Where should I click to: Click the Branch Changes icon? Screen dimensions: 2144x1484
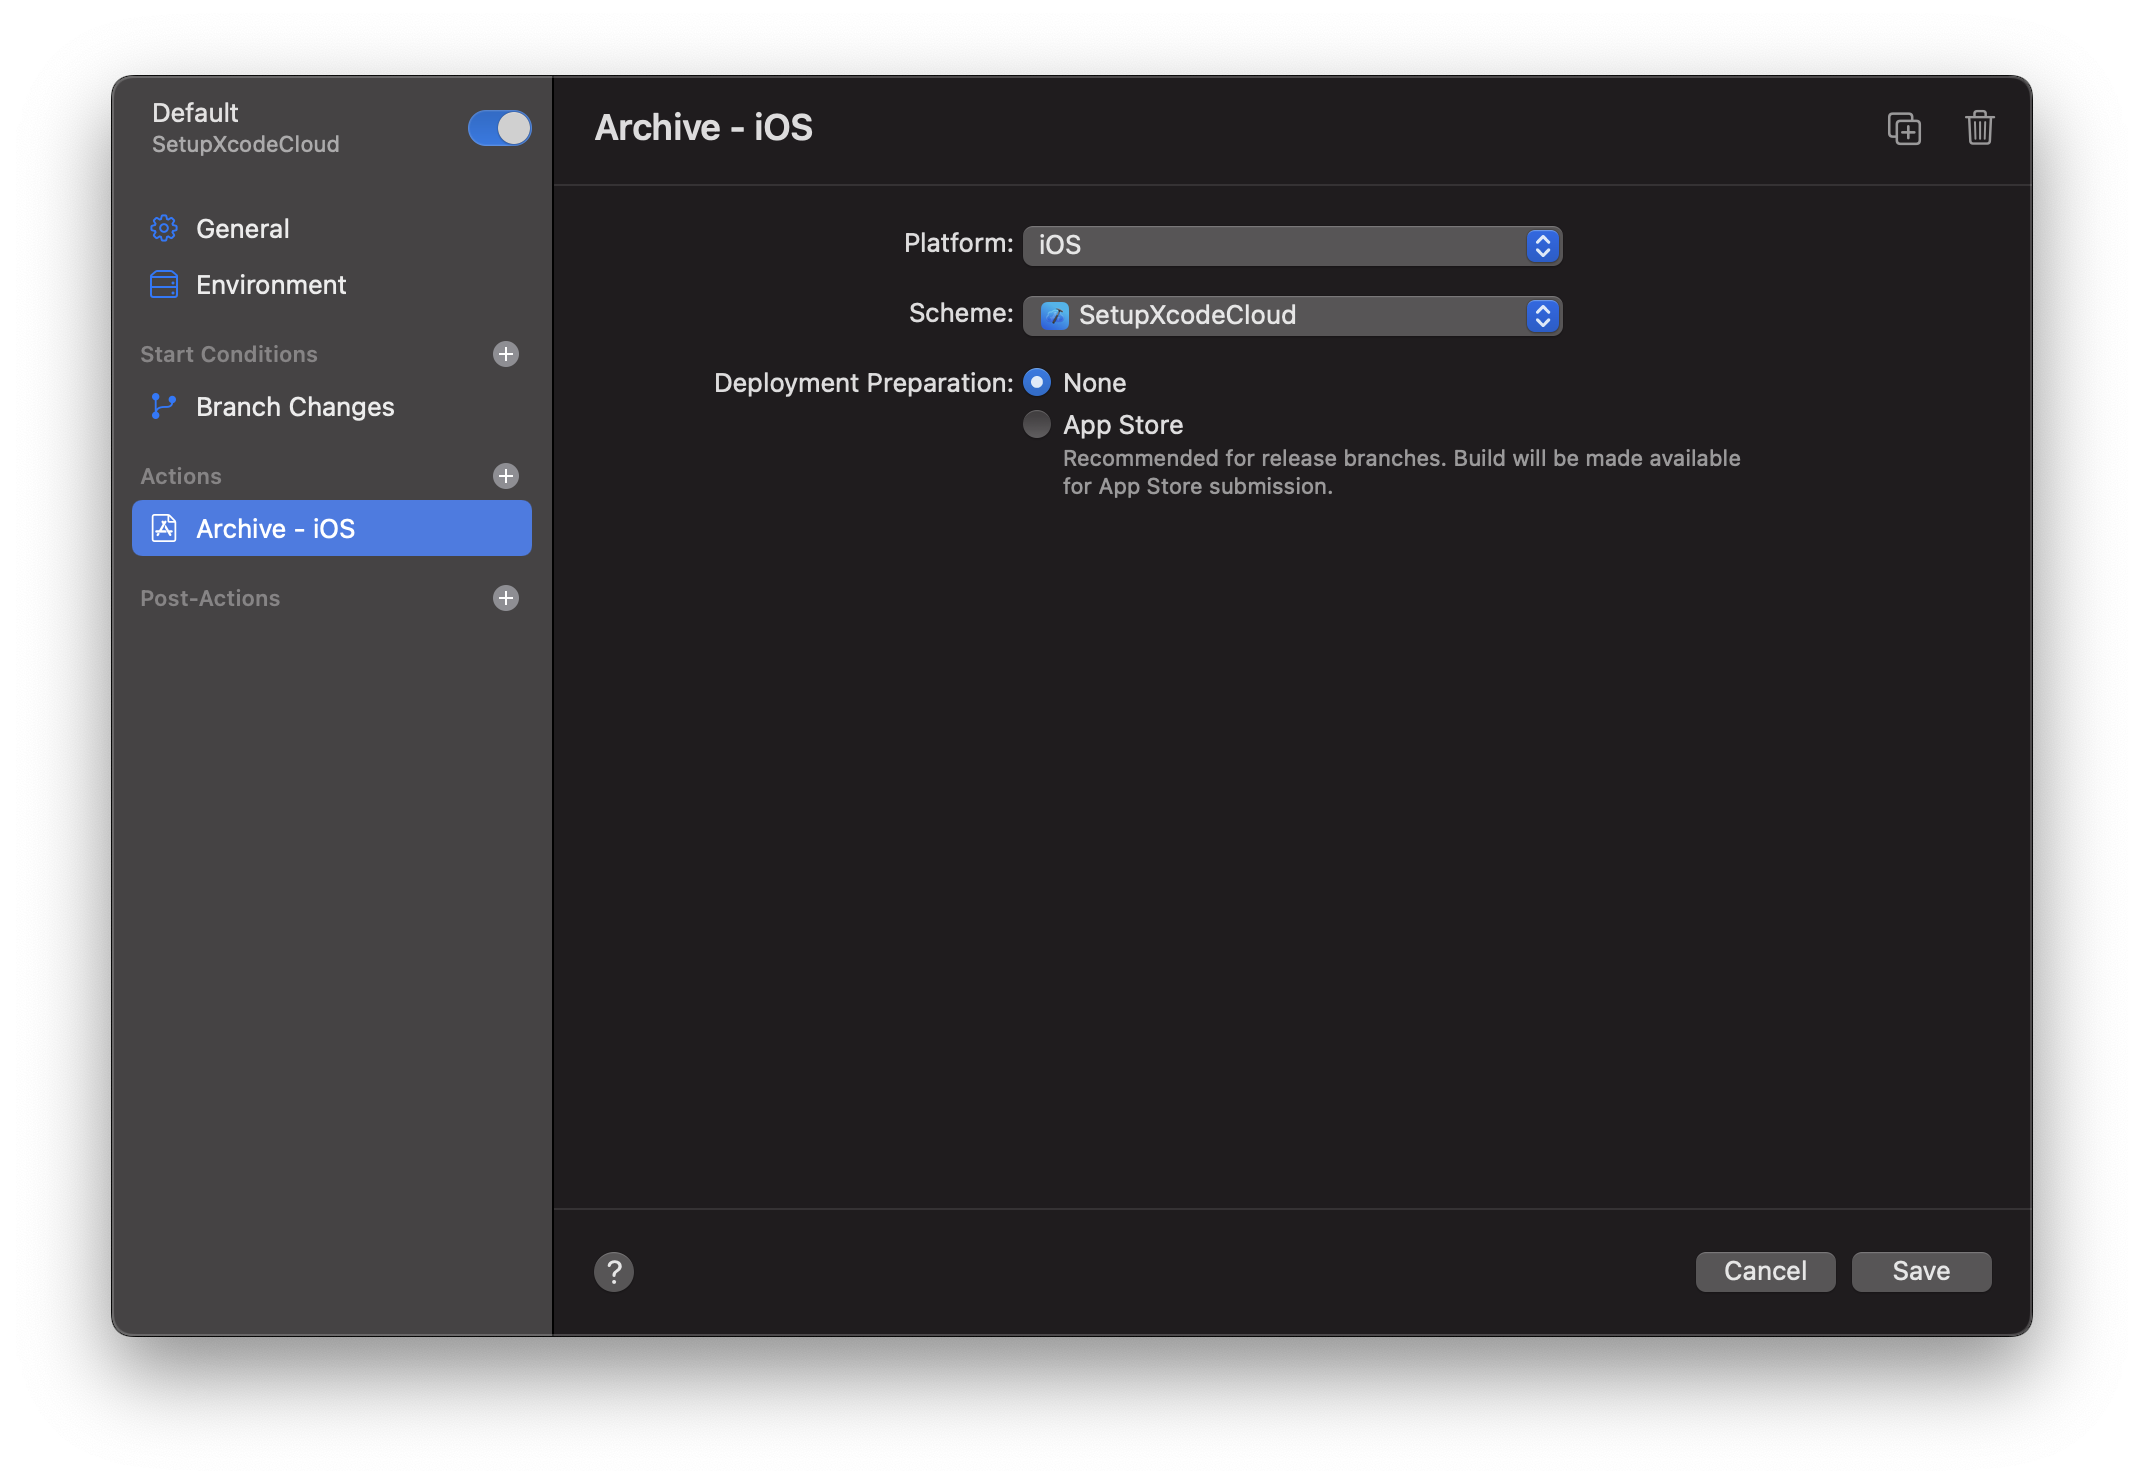[x=163, y=404]
